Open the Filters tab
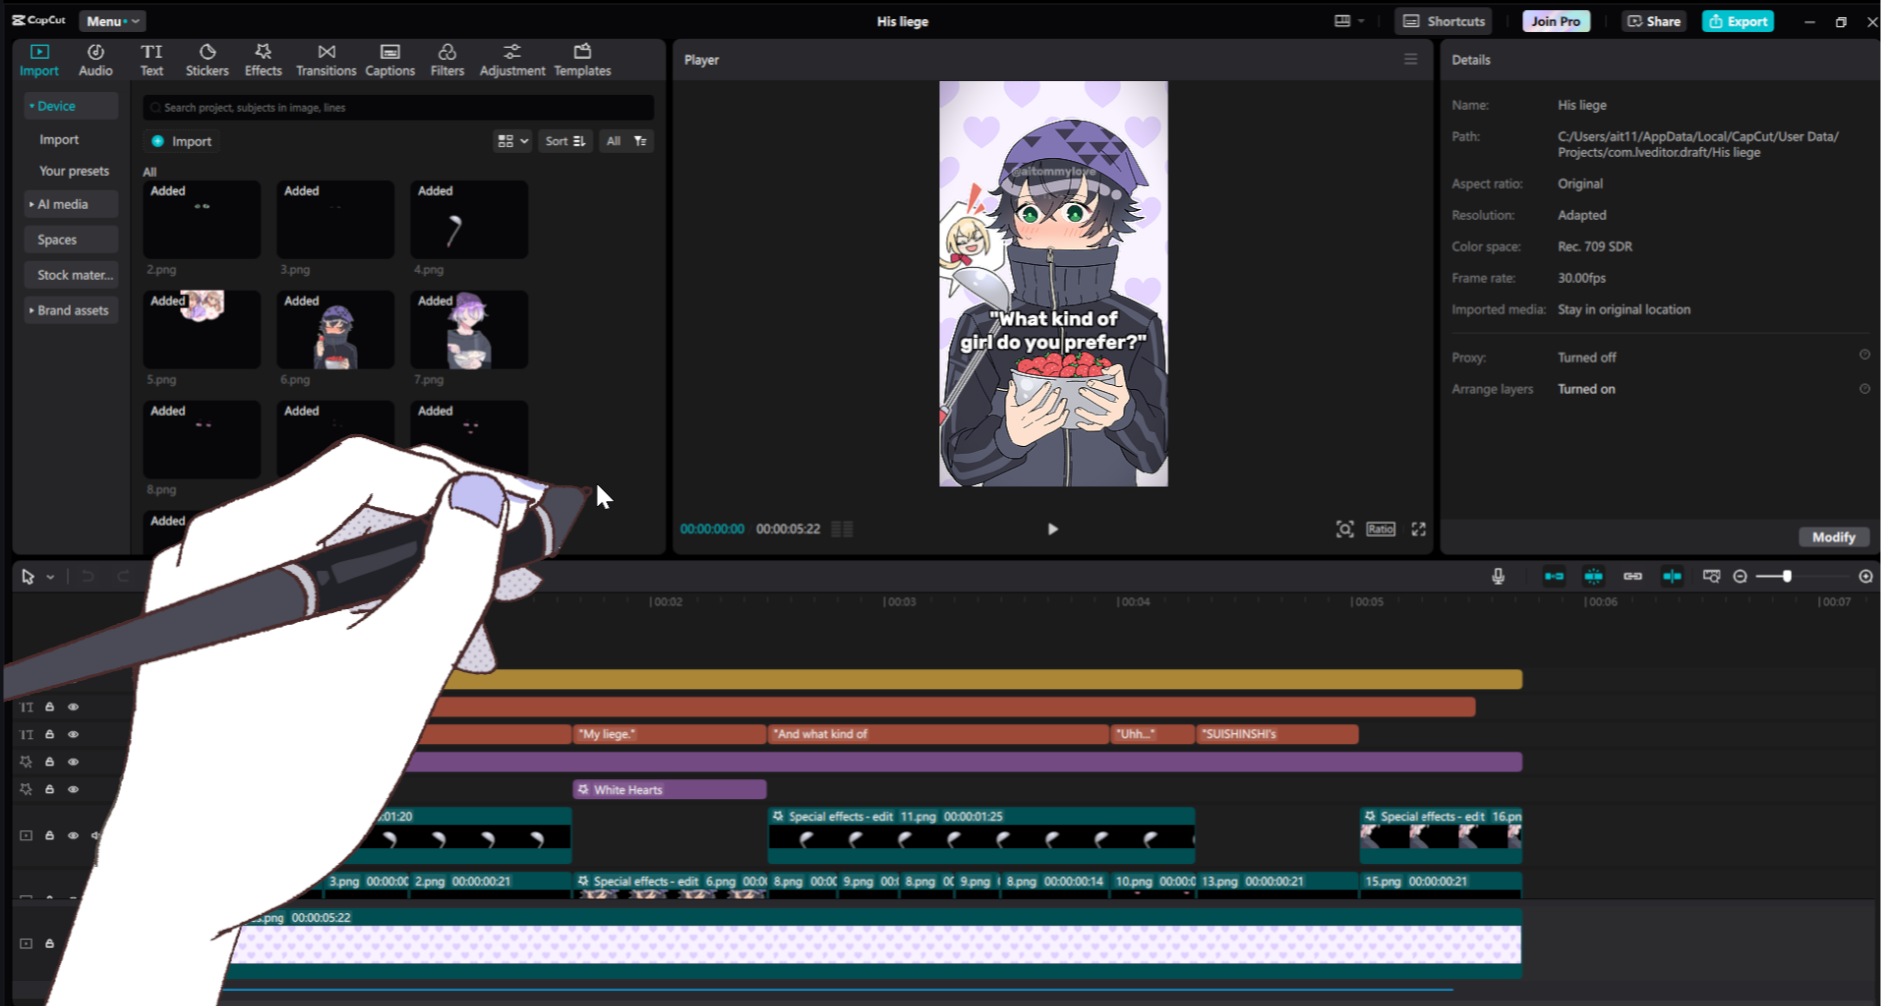 [447, 60]
